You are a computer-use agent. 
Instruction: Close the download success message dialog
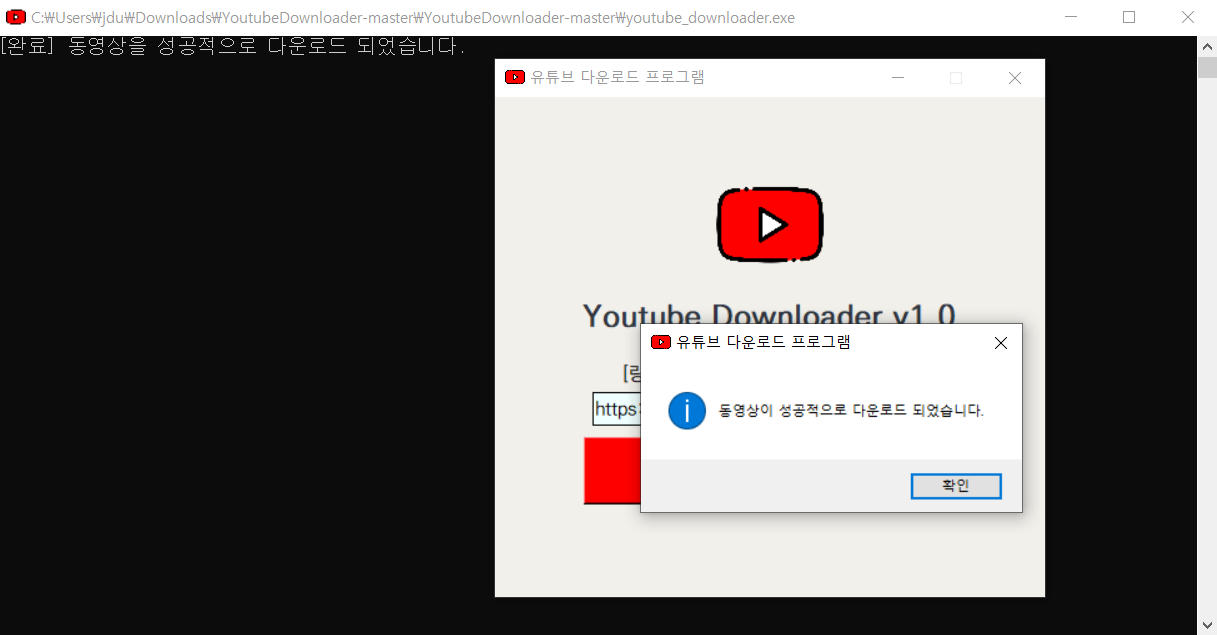tap(1000, 343)
